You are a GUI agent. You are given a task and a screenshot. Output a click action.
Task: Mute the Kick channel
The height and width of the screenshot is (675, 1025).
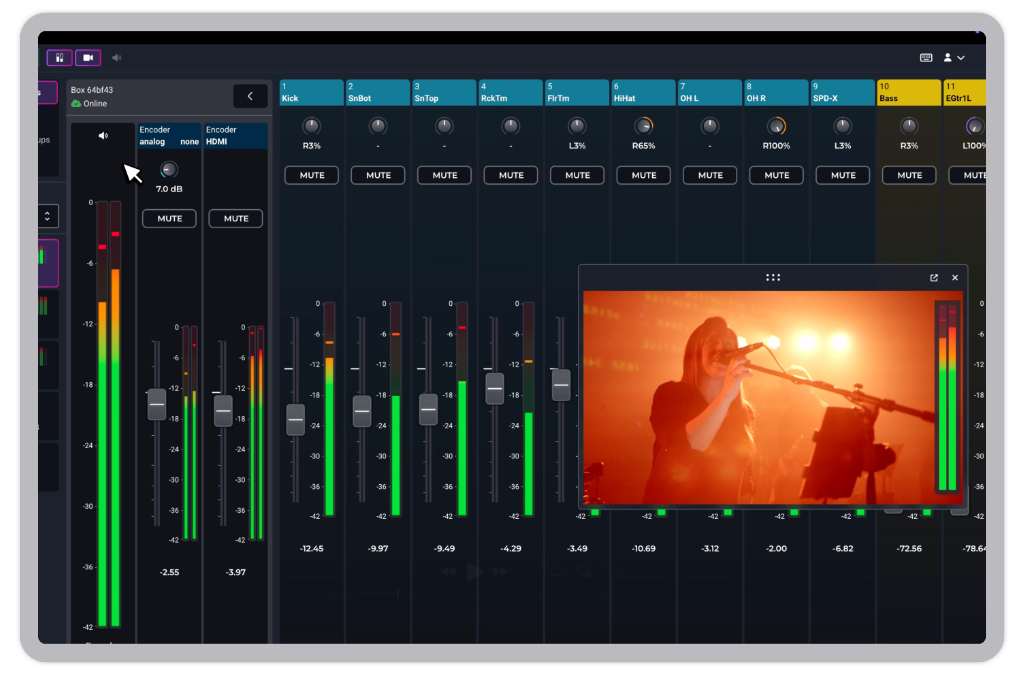pos(311,175)
